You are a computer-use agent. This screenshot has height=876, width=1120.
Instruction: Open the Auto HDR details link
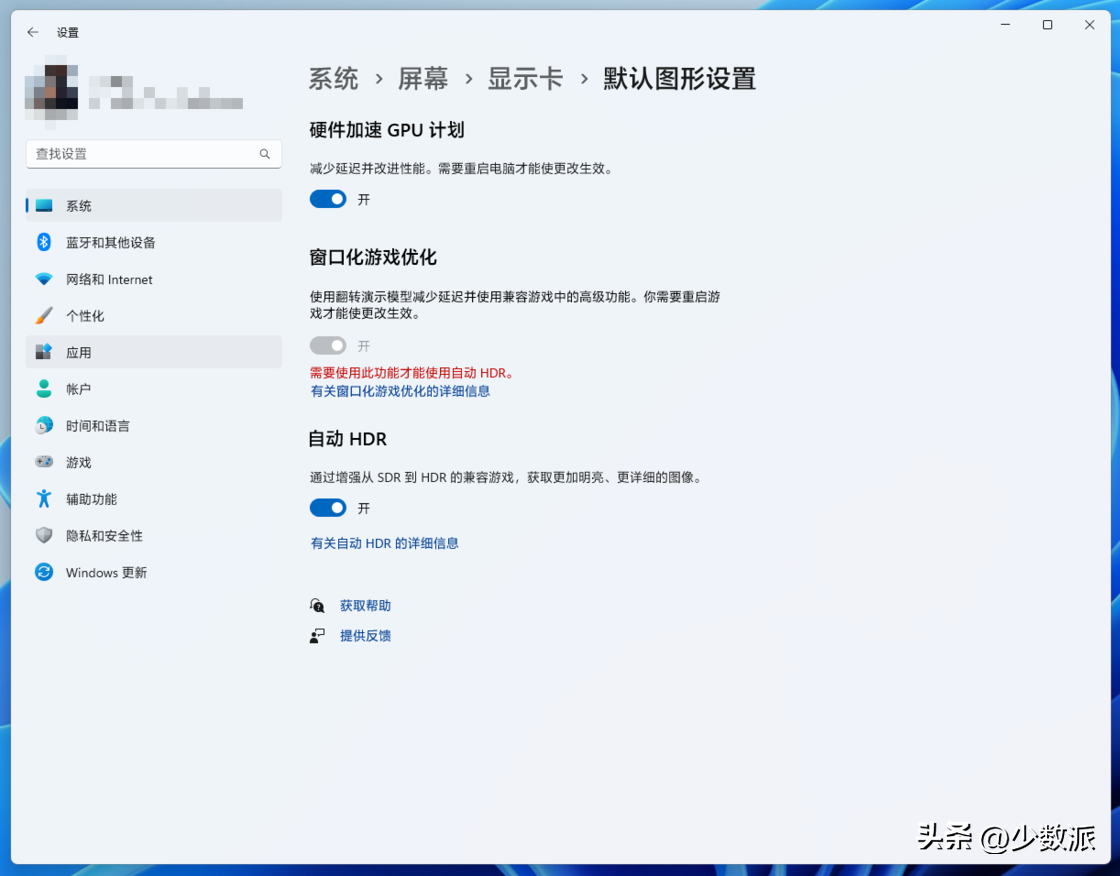384,543
